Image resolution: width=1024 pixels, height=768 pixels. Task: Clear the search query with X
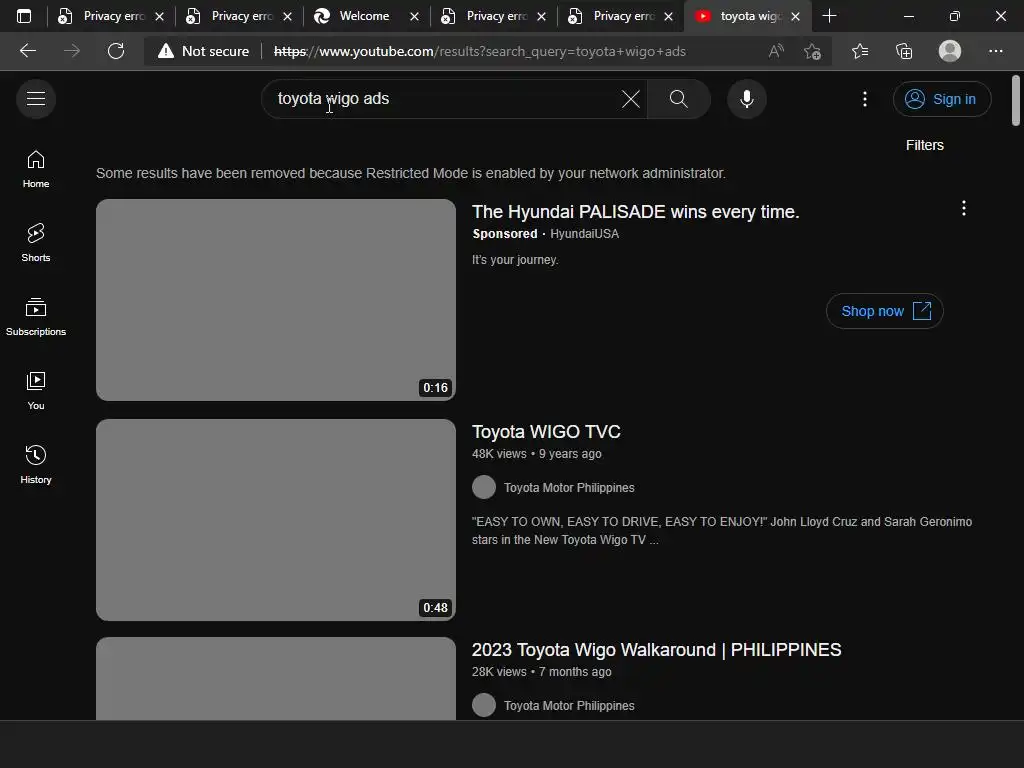pyautogui.click(x=630, y=99)
